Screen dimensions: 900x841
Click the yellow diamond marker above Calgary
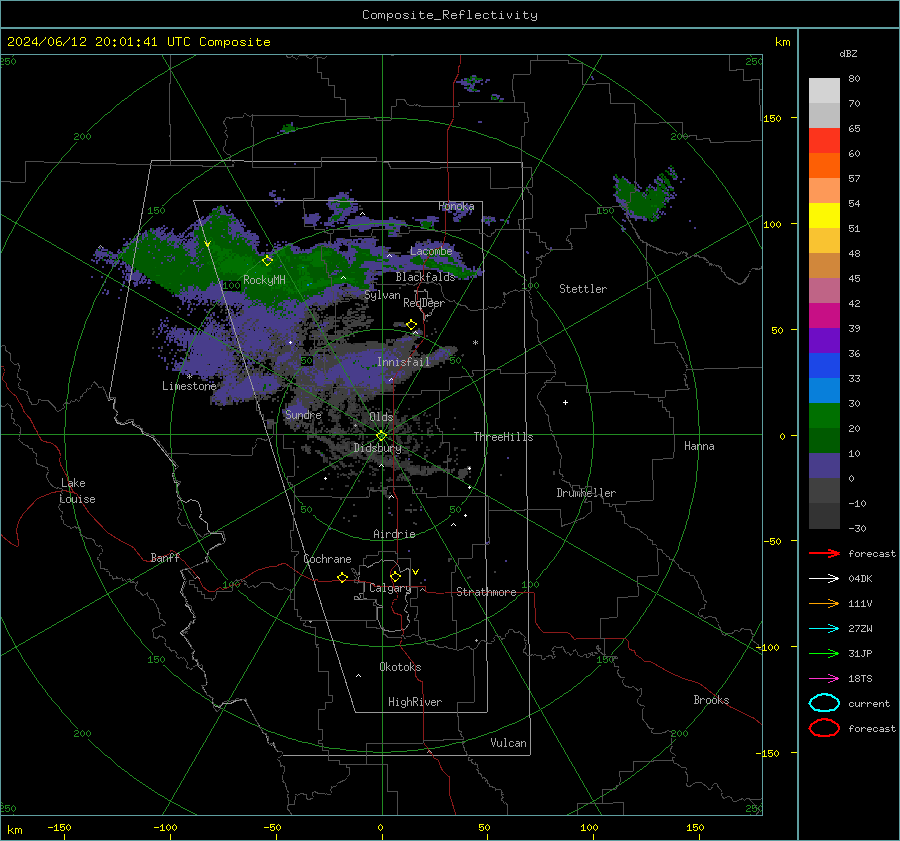(x=395, y=576)
